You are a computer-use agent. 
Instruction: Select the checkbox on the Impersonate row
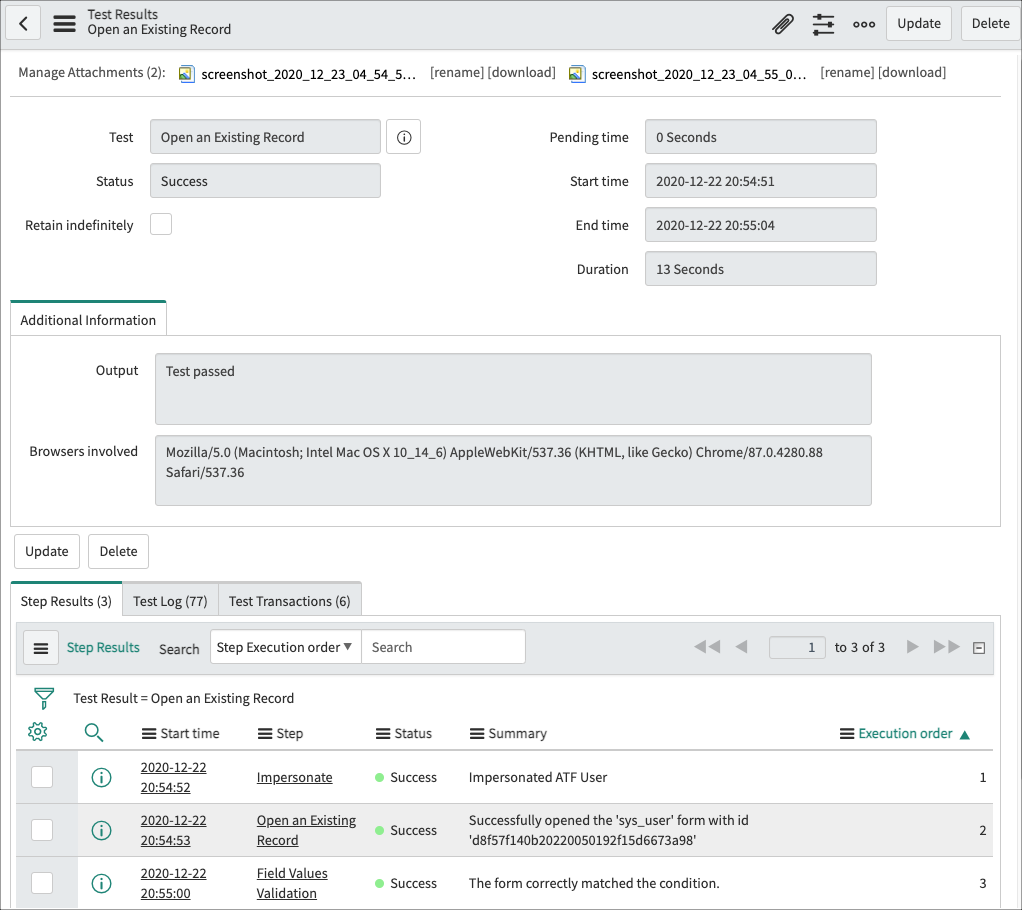[x=43, y=777]
